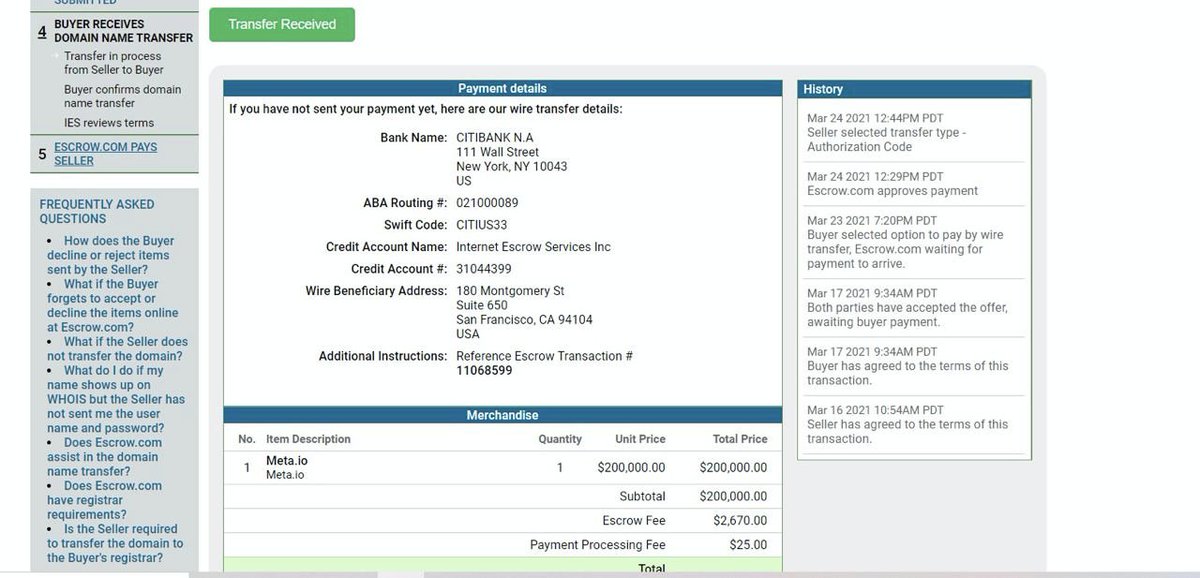The width and height of the screenshot is (1200, 578).
Task: Open FAQ 'What if the Buyer forgets to accept'
Action: 112,306
